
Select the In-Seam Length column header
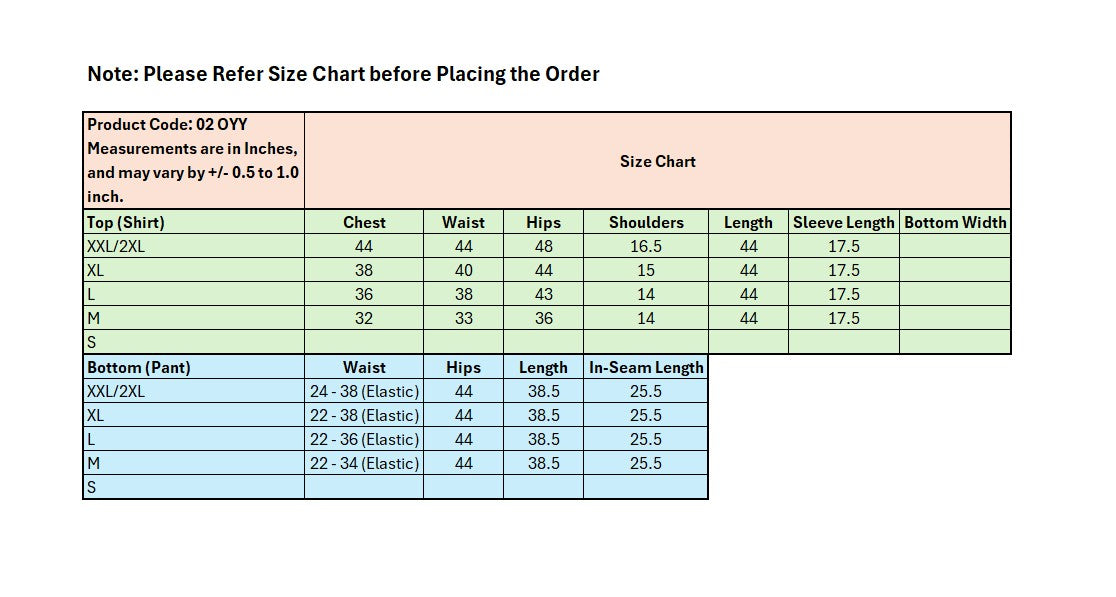coord(646,368)
